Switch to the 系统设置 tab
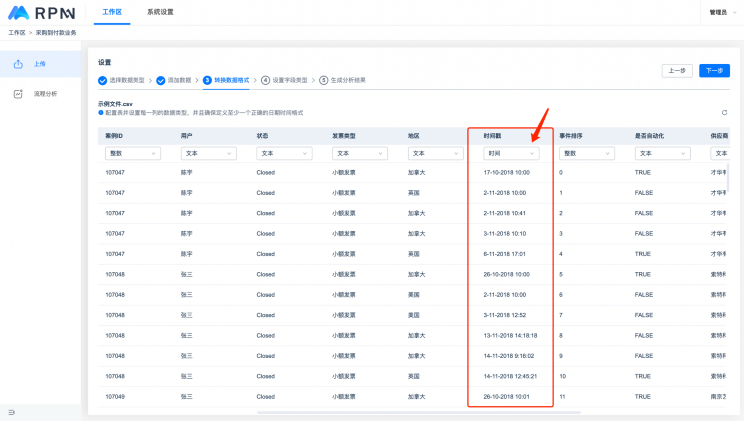The height and width of the screenshot is (421, 744). point(160,11)
